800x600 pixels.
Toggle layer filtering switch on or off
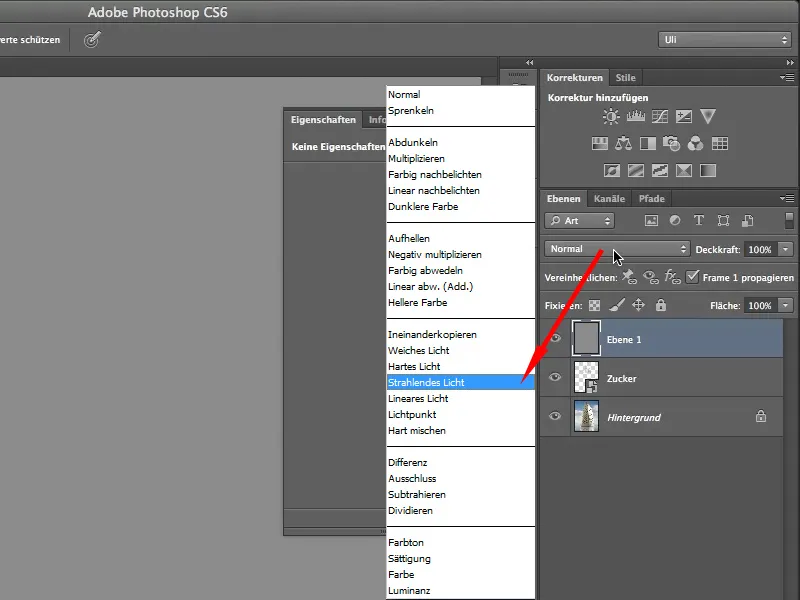[x=789, y=220]
